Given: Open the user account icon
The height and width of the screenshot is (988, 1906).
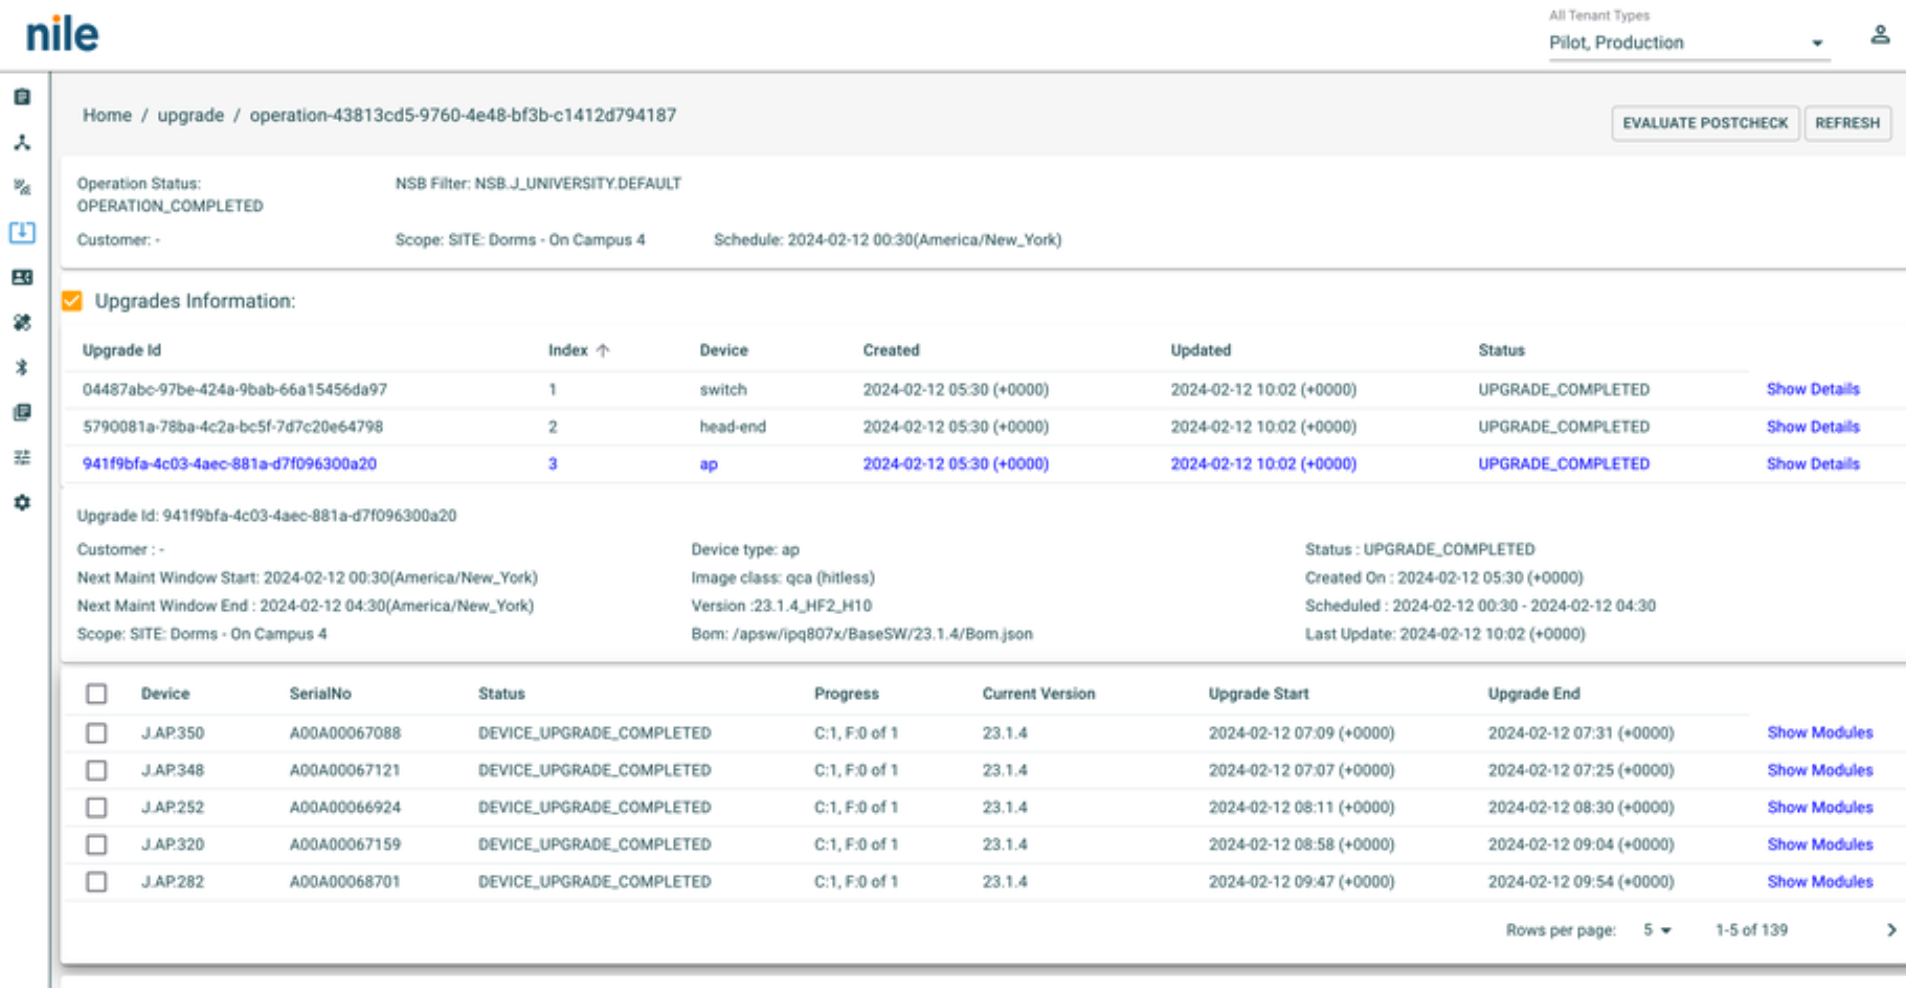Looking at the screenshot, I should click(x=1880, y=36).
